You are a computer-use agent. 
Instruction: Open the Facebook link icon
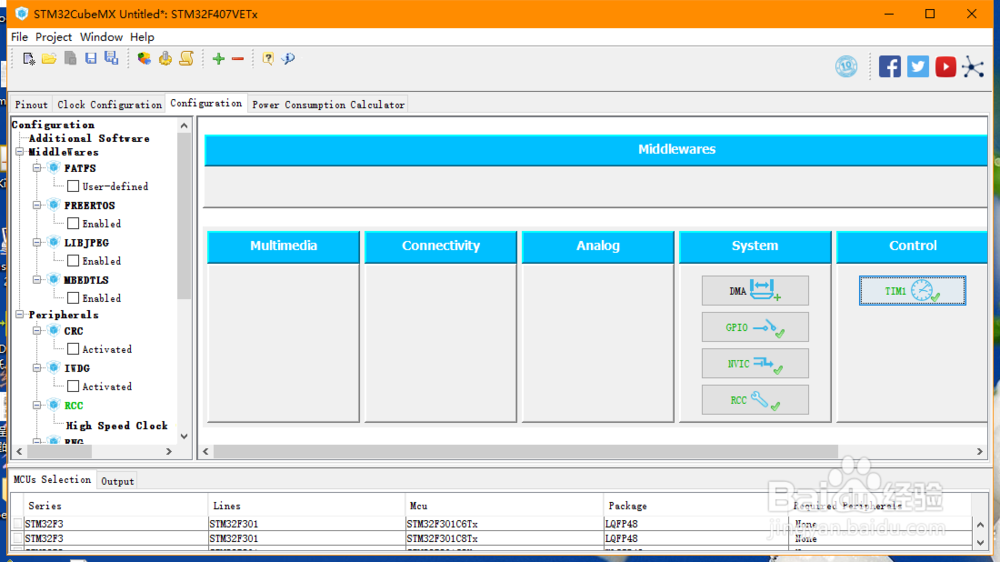click(x=890, y=66)
